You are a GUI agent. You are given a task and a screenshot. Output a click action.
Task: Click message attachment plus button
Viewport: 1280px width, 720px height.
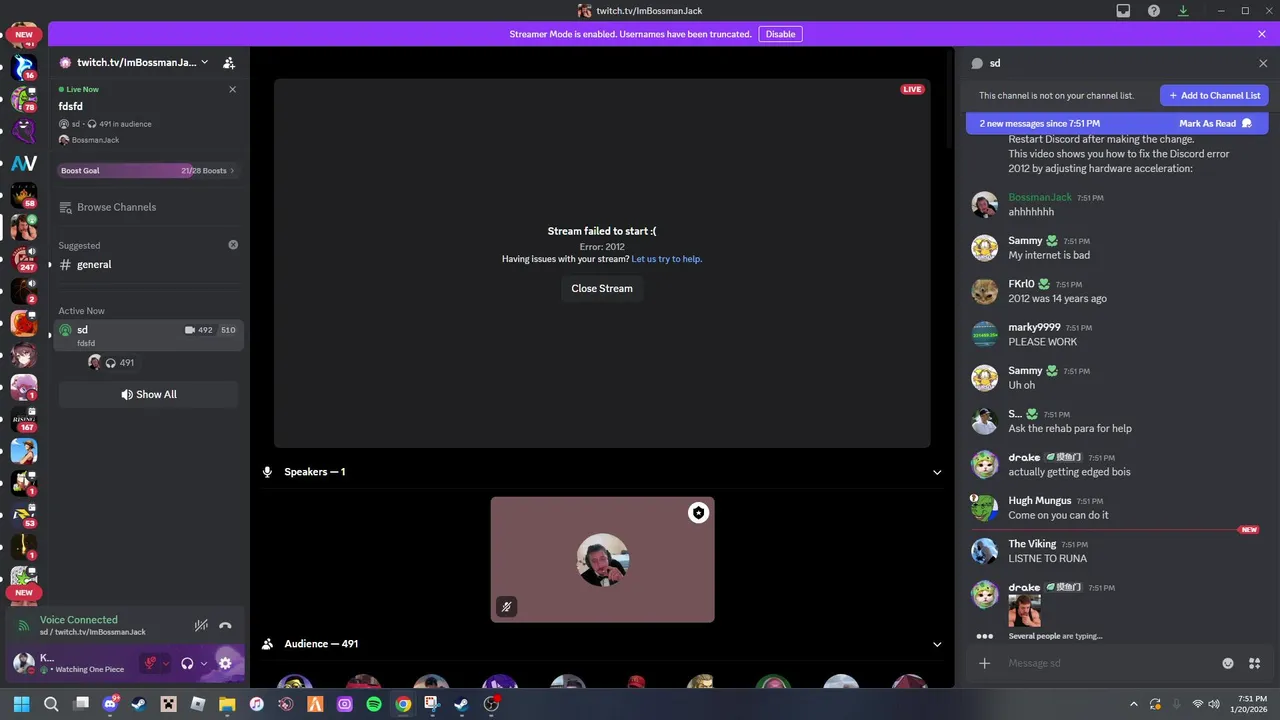pyautogui.click(x=984, y=663)
